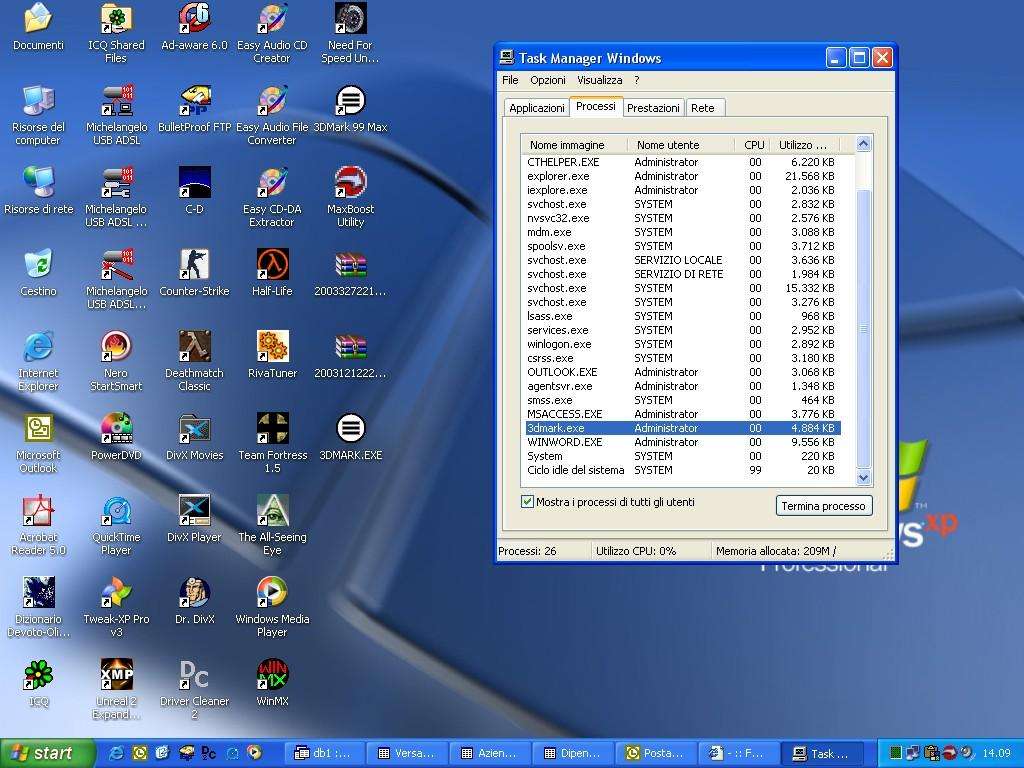Switch to the Rete tab
The image size is (1024, 768).
pyautogui.click(x=703, y=108)
